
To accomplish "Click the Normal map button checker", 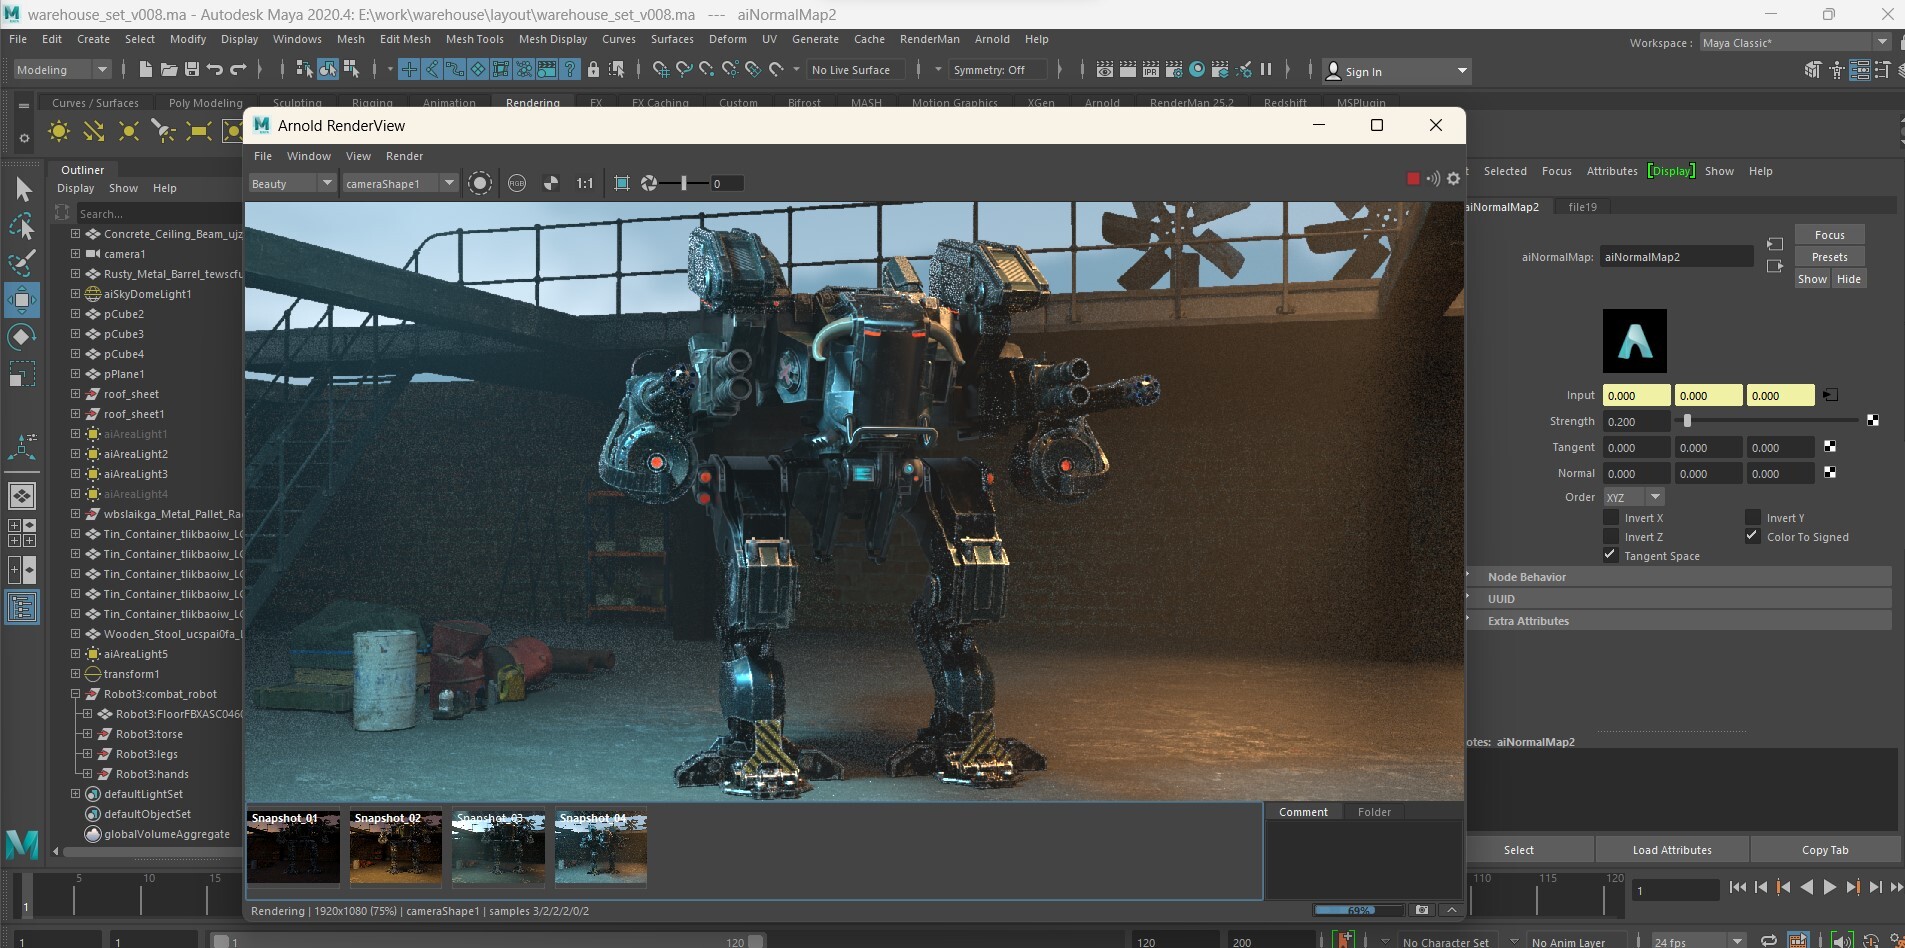I will (1830, 473).
